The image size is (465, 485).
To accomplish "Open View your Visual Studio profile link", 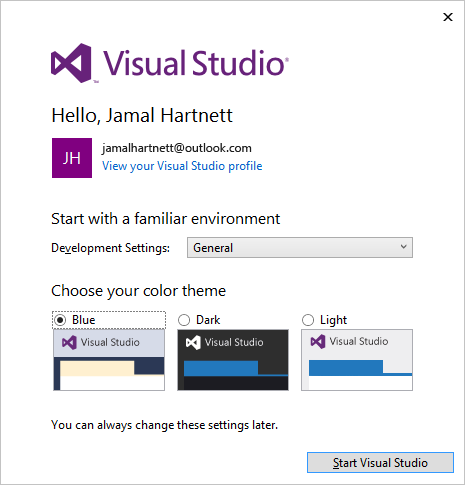I will (x=182, y=166).
